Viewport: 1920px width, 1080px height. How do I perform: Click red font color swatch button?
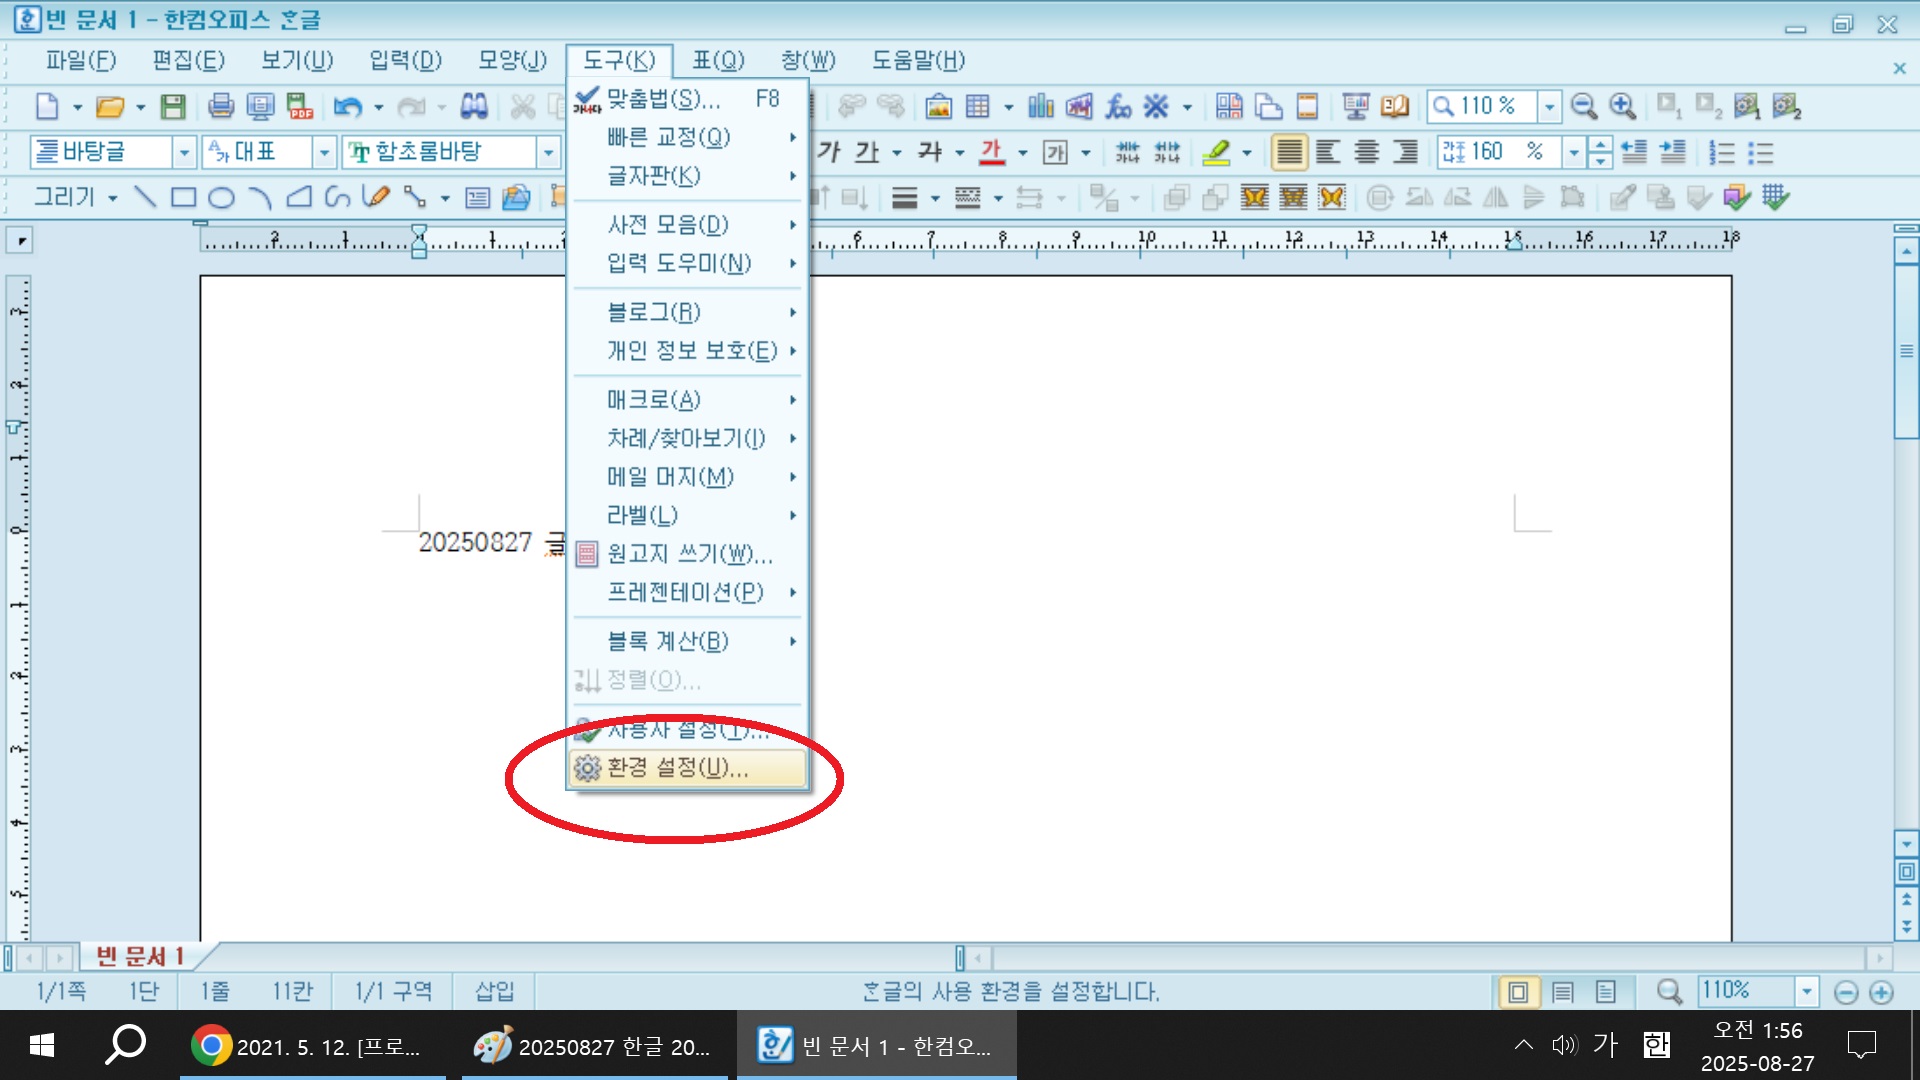(991, 152)
